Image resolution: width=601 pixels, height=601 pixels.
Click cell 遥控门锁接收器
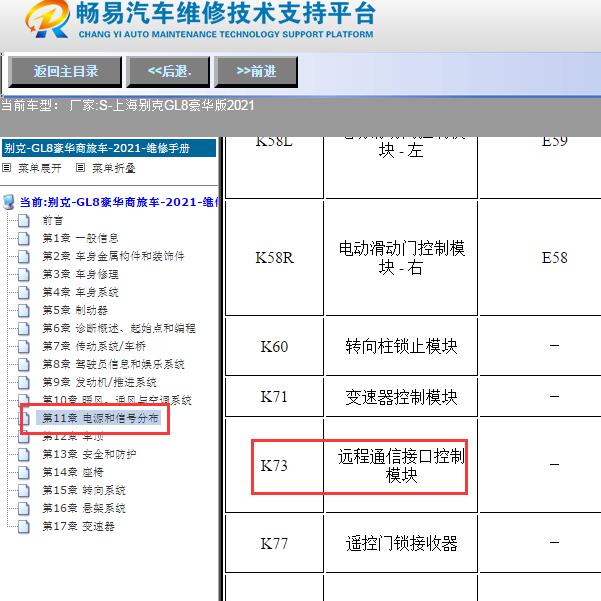pos(401,544)
